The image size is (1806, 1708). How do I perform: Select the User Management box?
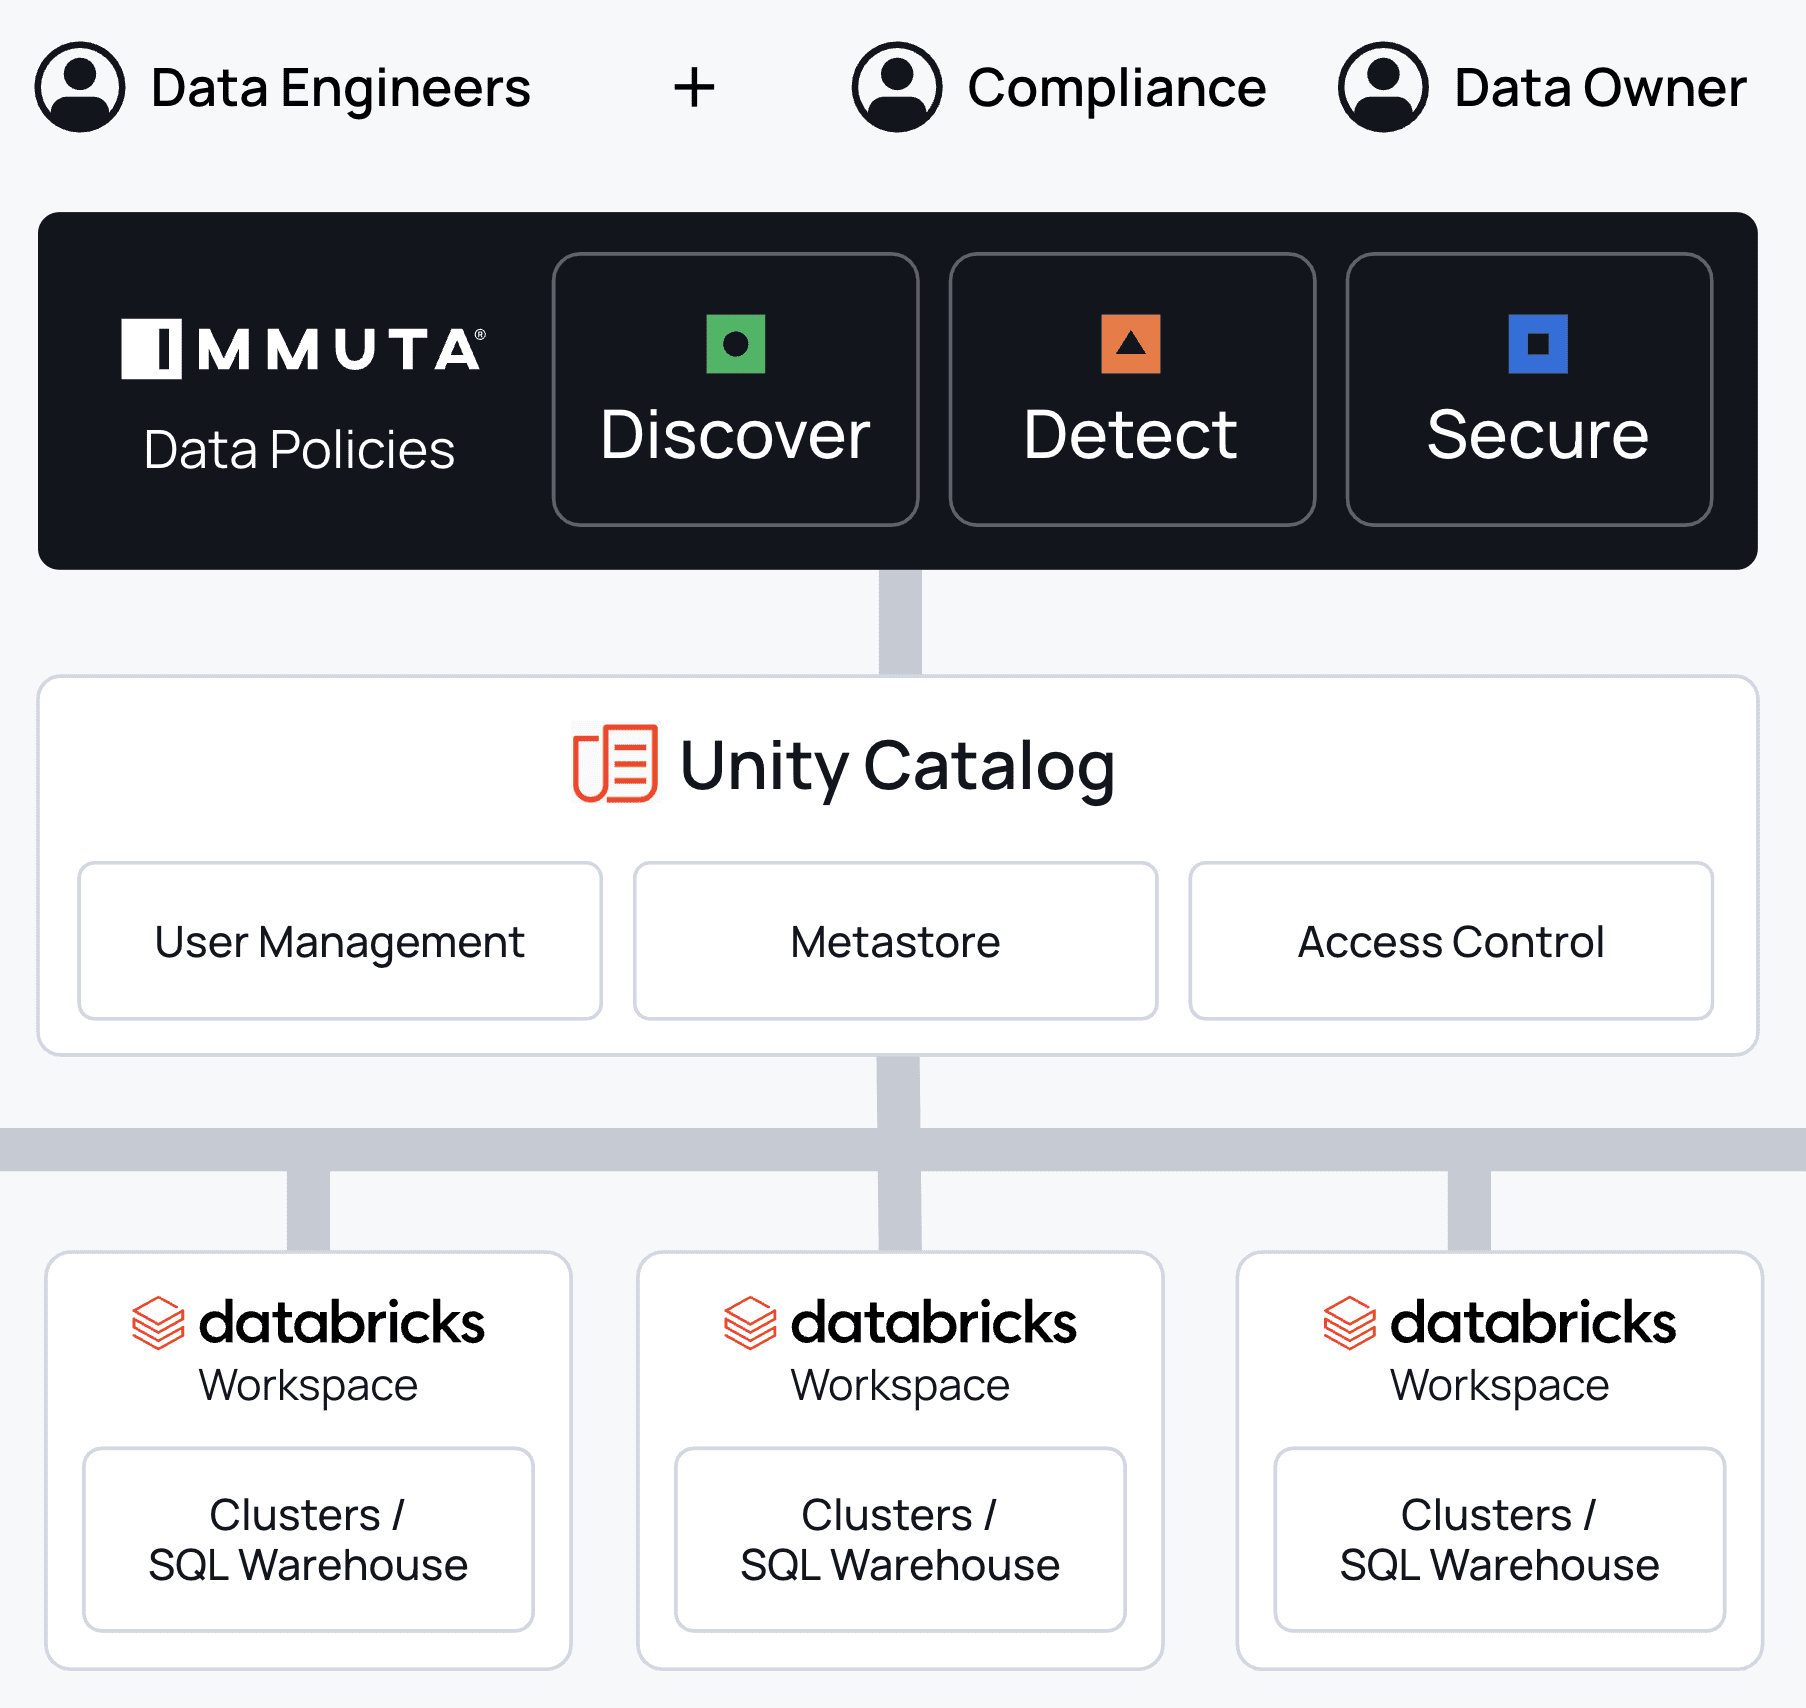(x=340, y=941)
